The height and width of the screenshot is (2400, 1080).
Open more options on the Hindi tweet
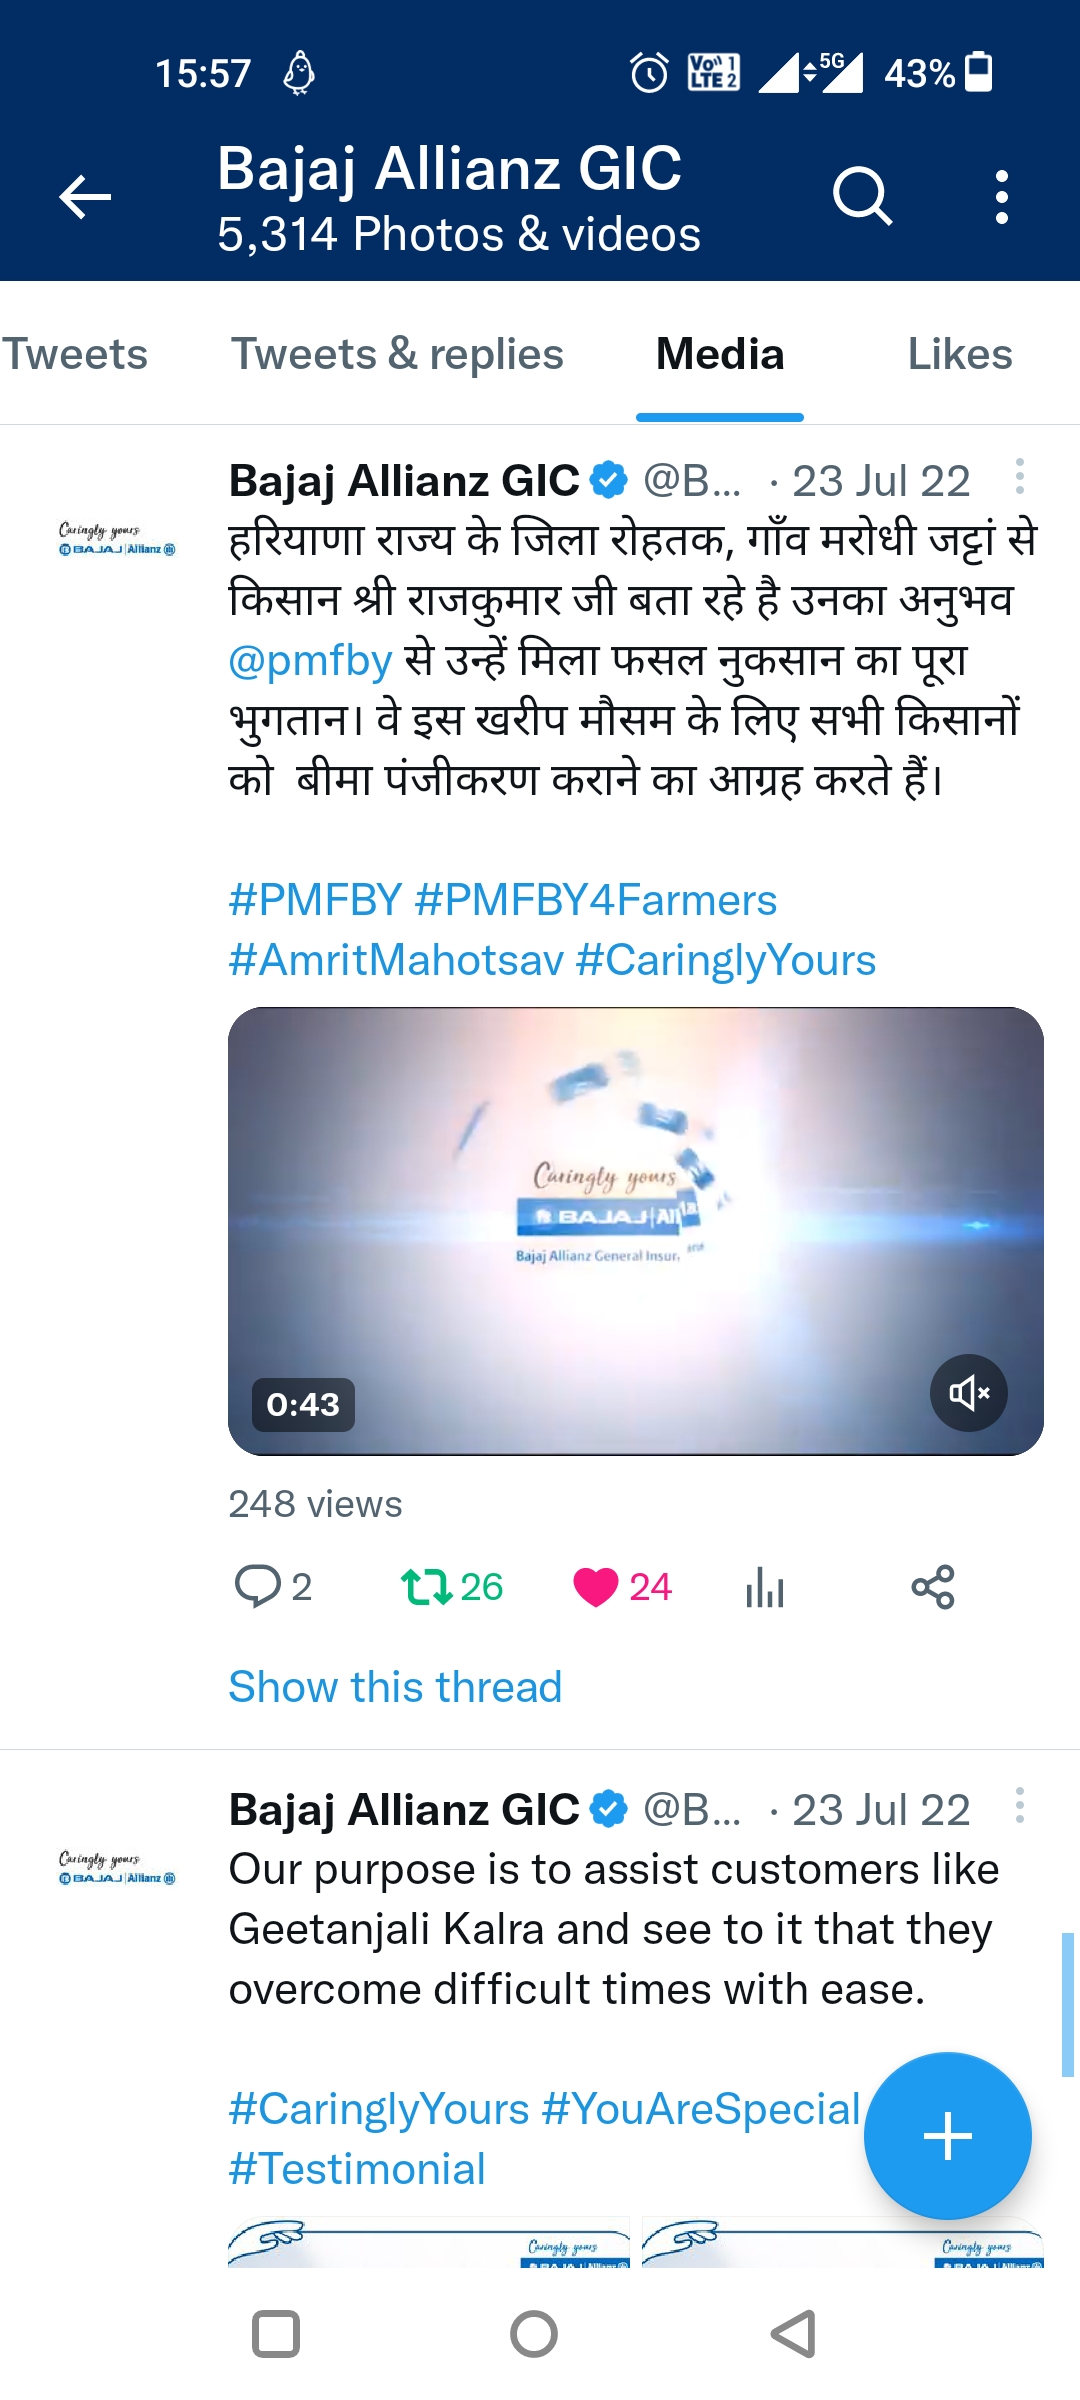tap(1019, 477)
